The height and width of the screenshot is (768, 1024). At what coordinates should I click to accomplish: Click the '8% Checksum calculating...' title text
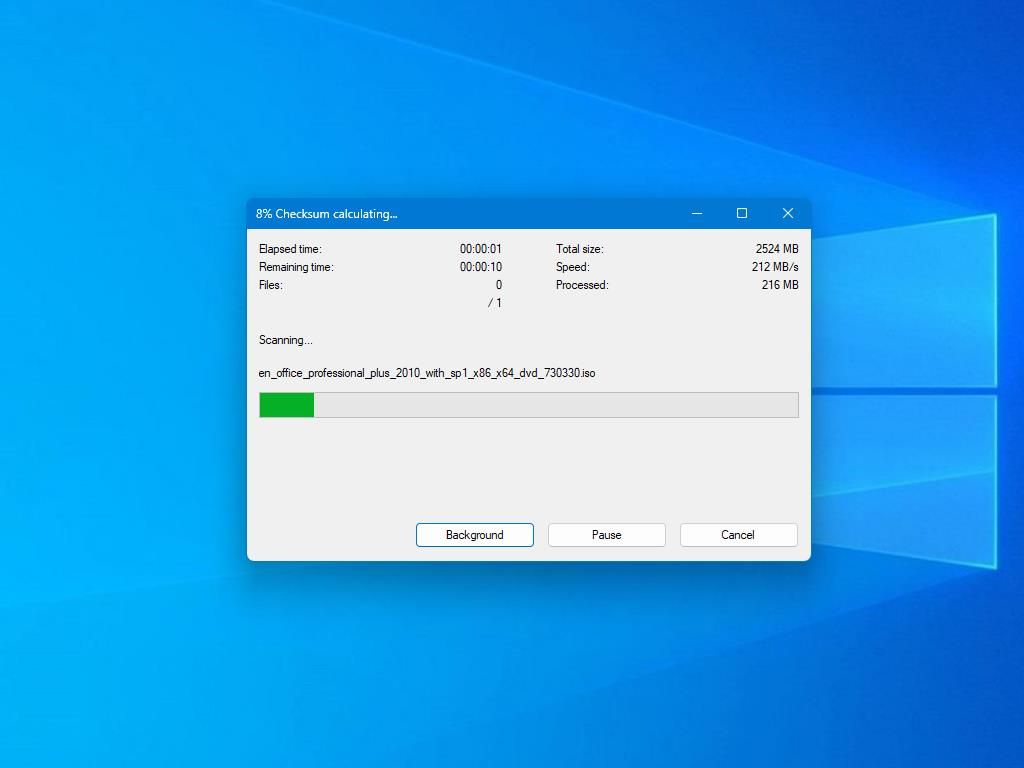[x=326, y=214]
